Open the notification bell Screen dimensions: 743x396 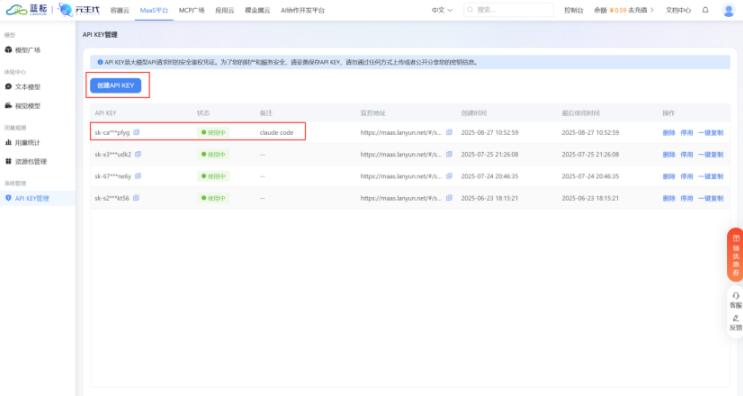click(x=705, y=9)
